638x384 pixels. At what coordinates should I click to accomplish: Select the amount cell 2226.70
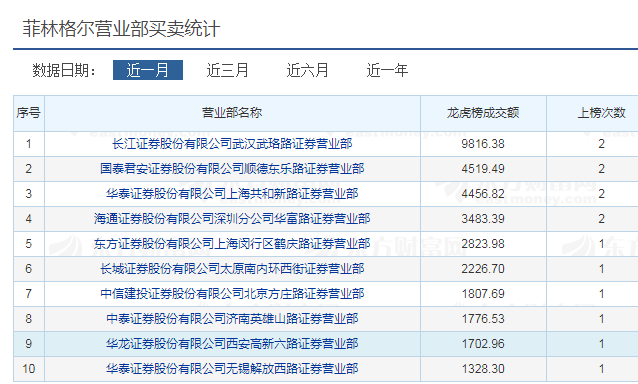click(x=483, y=268)
